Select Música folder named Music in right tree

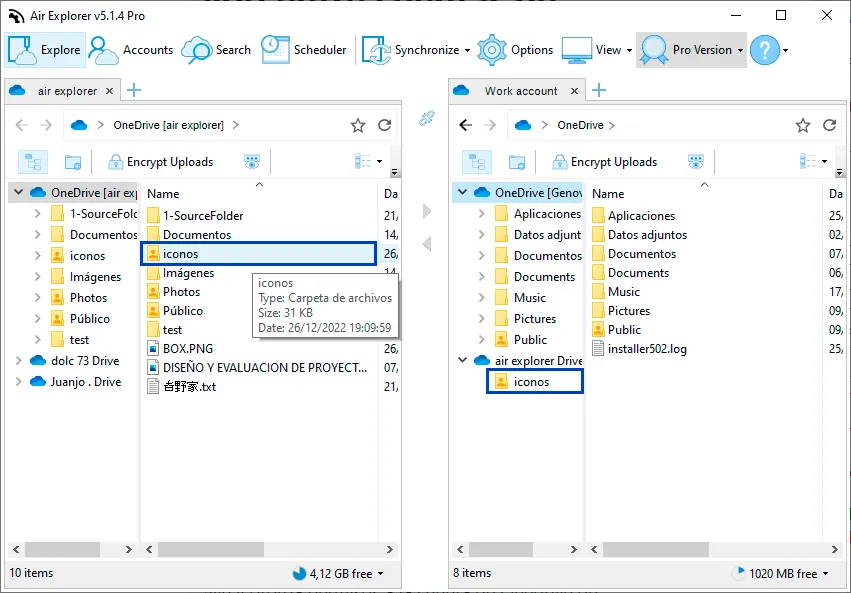pos(529,297)
